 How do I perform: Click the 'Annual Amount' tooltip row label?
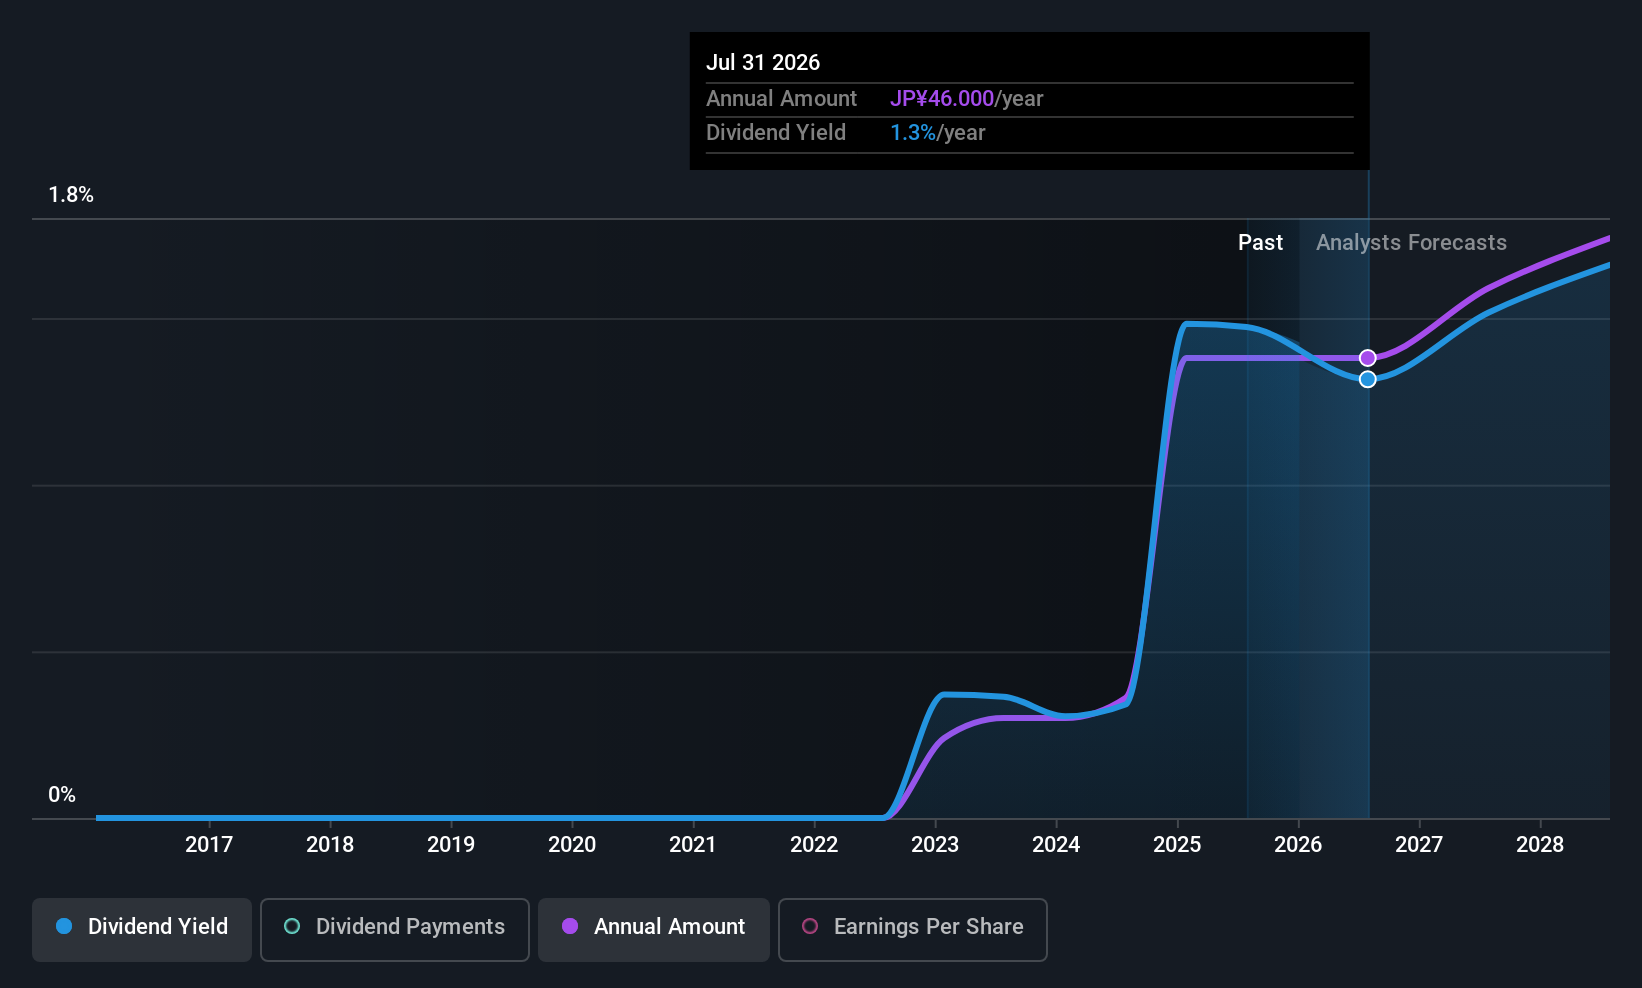[x=781, y=99]
